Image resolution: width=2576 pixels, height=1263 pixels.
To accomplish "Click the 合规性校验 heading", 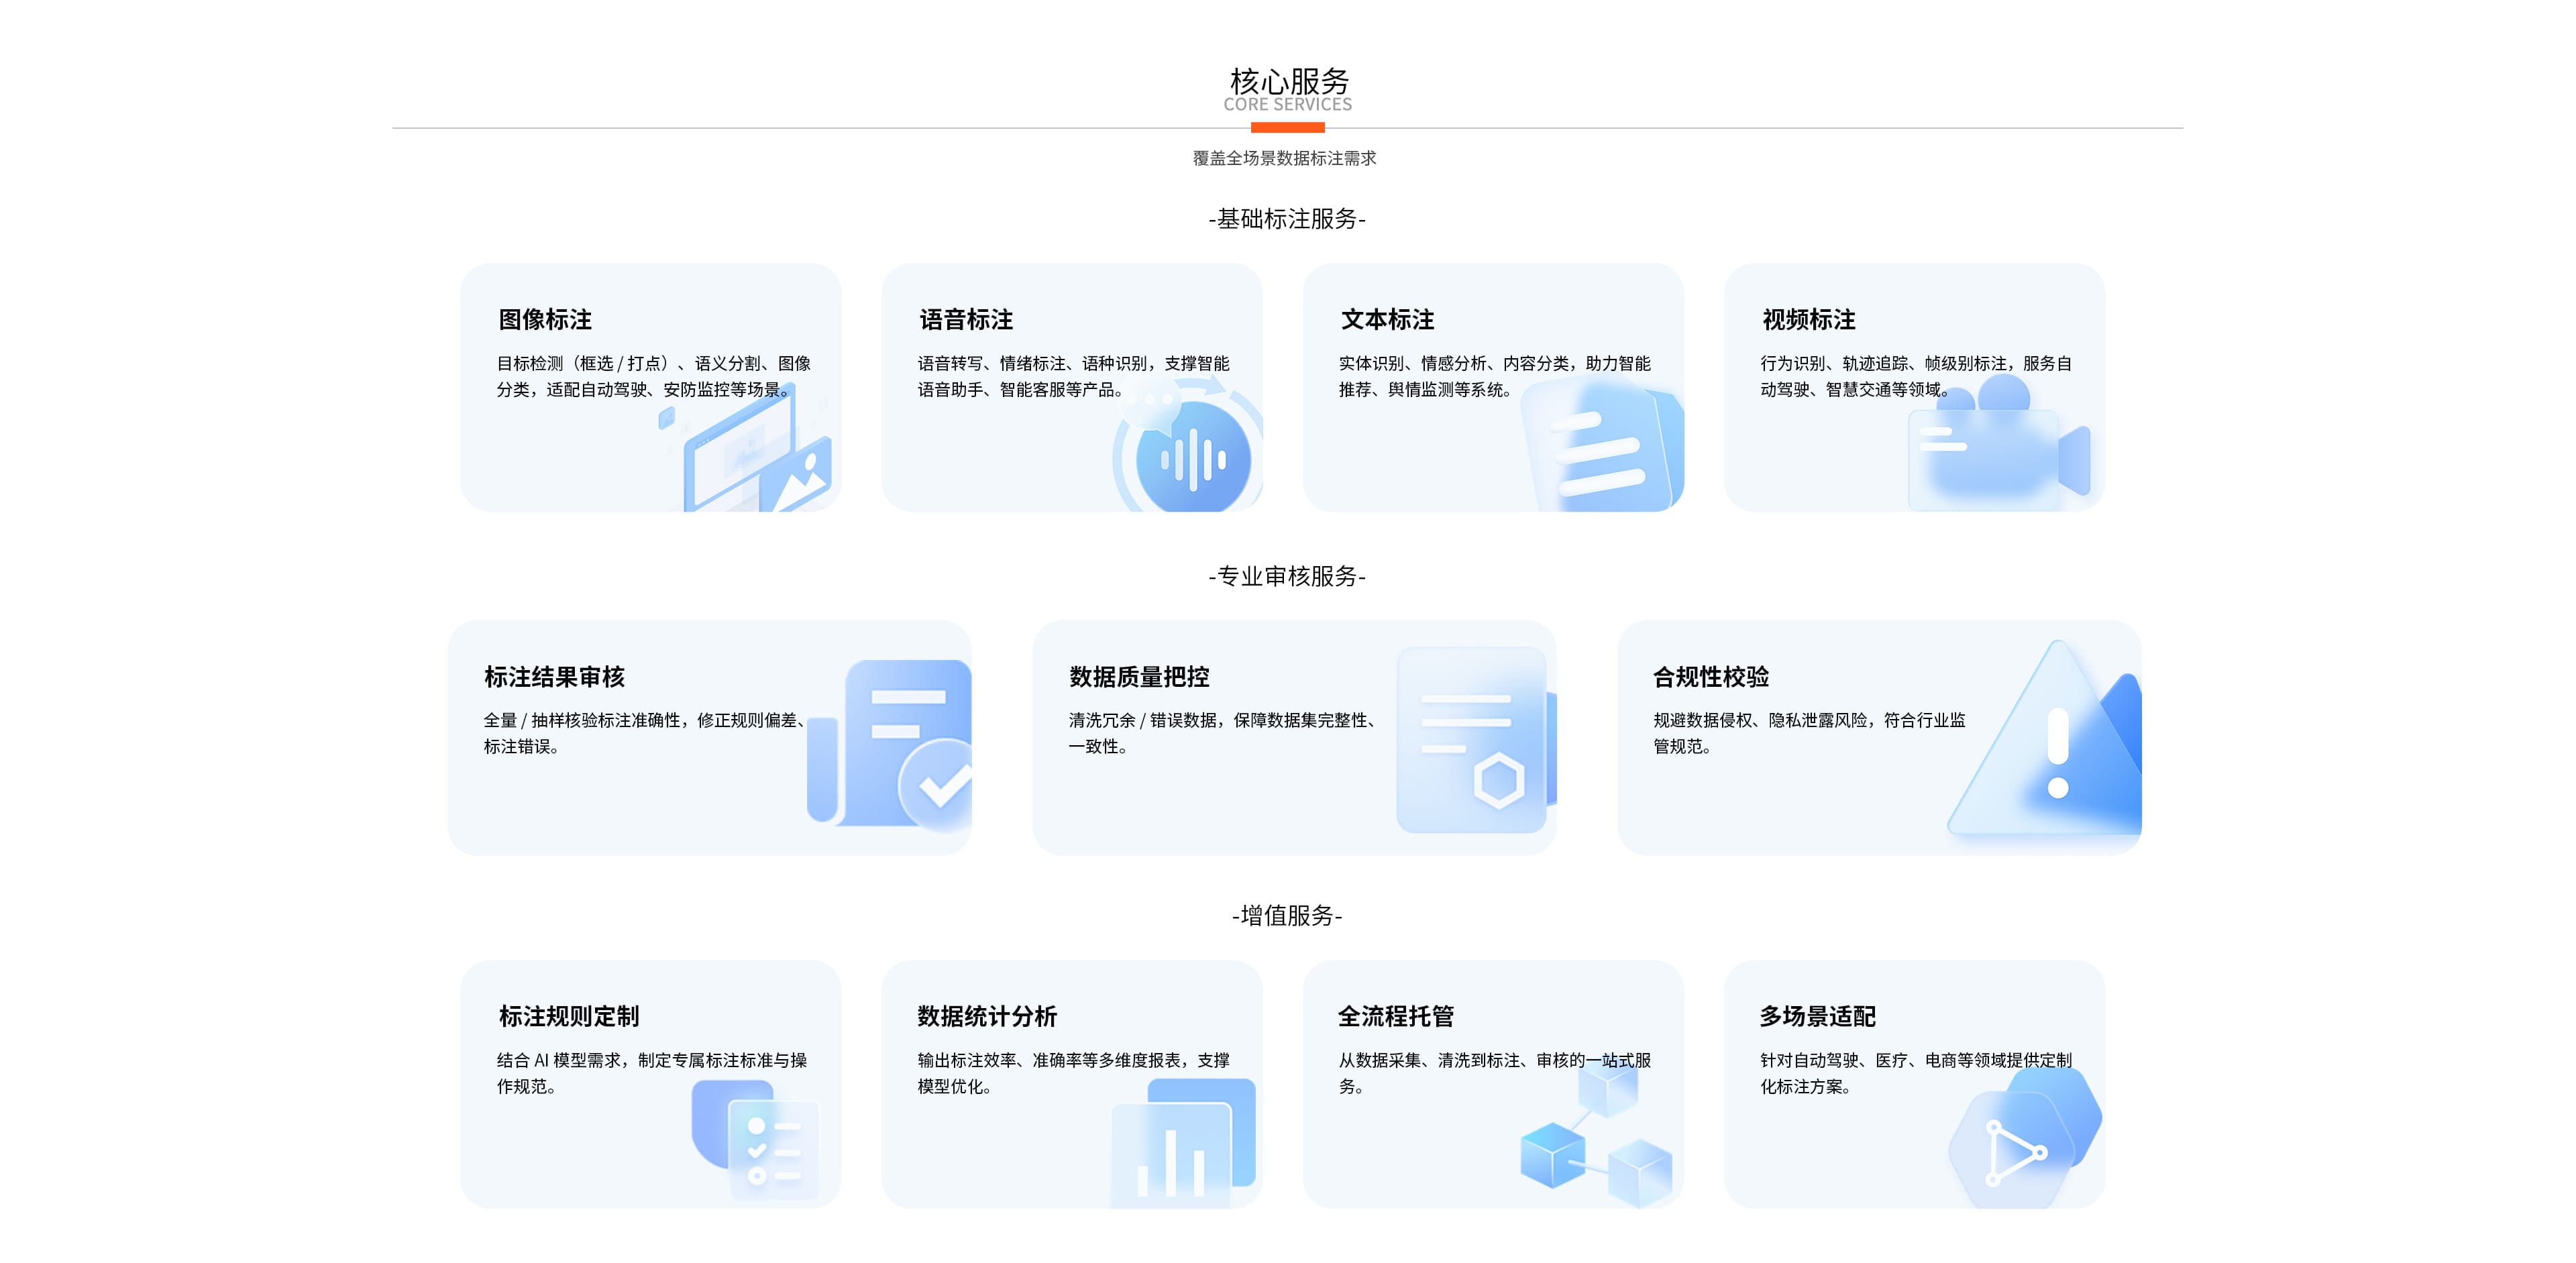I will point(1711,677).
